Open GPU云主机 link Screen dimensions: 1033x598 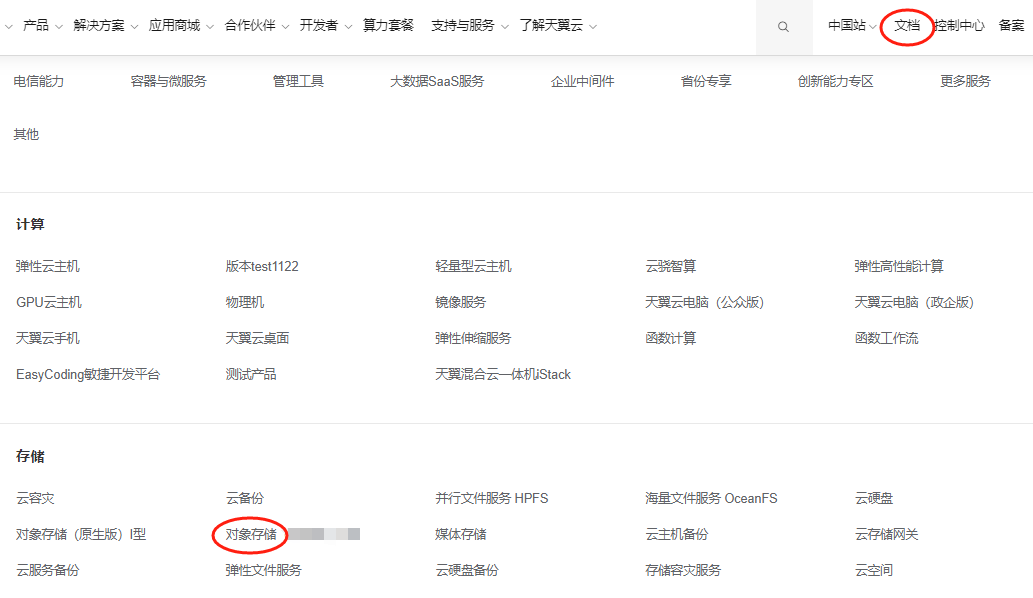pyautogui.click(x=49, y=302)
